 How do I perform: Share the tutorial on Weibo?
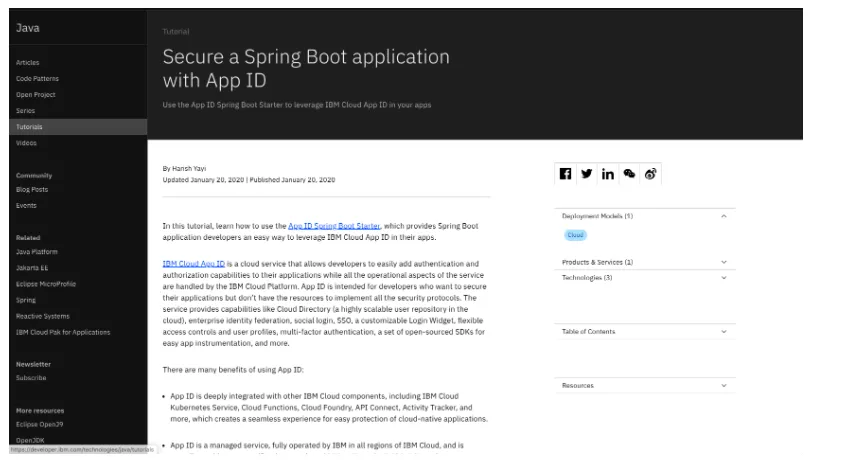pos(650,174)
